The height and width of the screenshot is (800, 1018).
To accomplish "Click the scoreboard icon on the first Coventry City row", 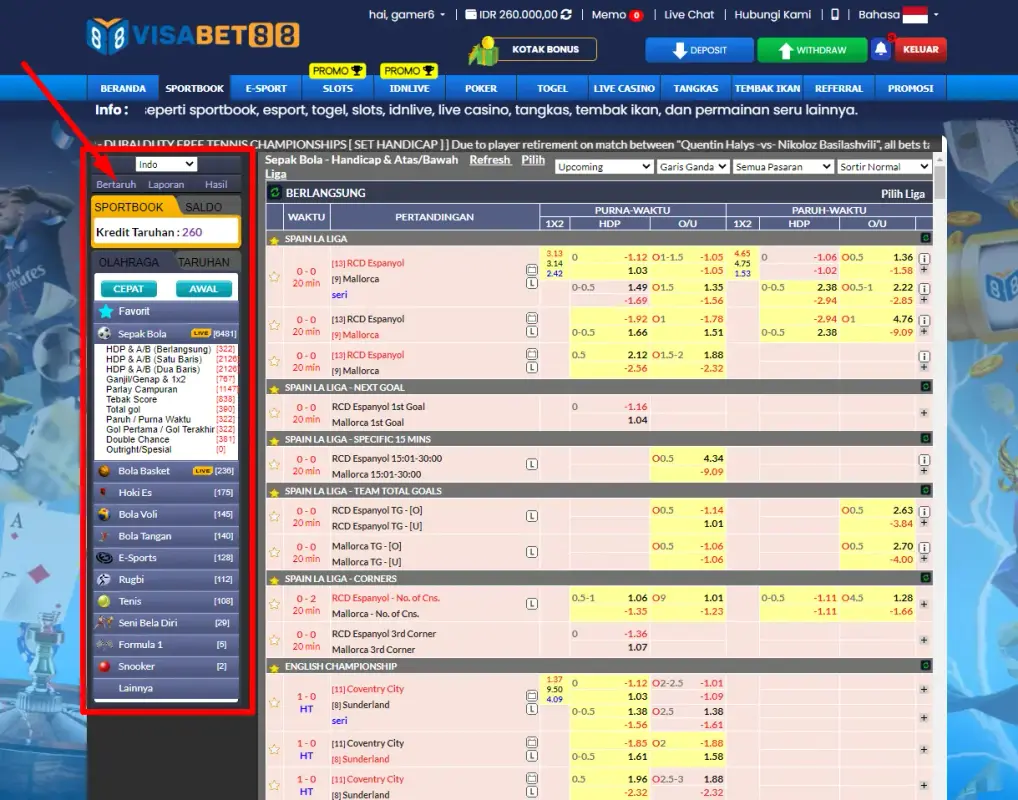I will point(532,695).
